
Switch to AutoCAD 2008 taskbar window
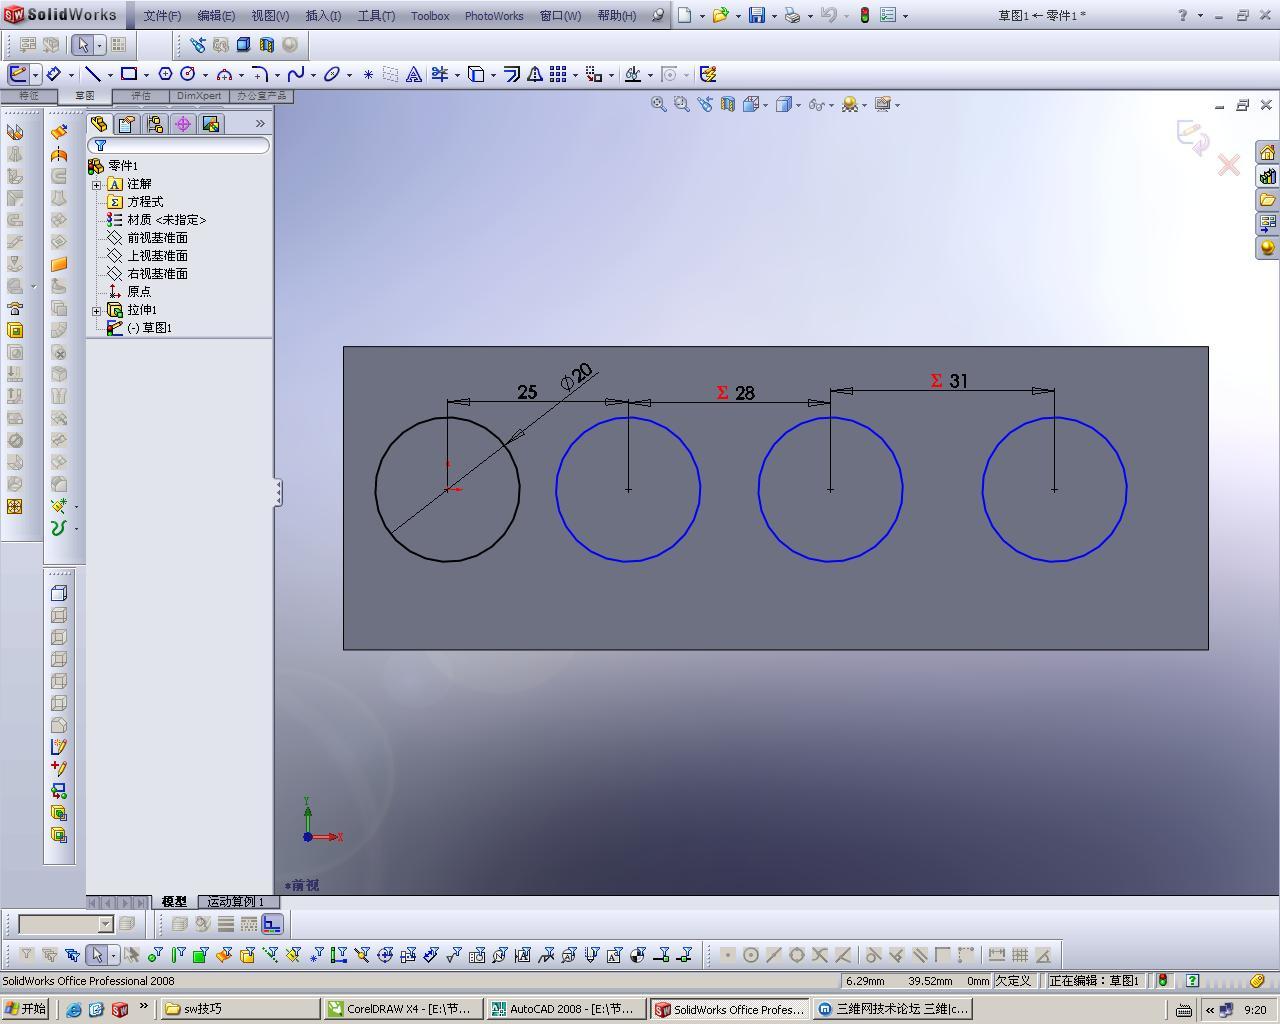[565, 1009]
